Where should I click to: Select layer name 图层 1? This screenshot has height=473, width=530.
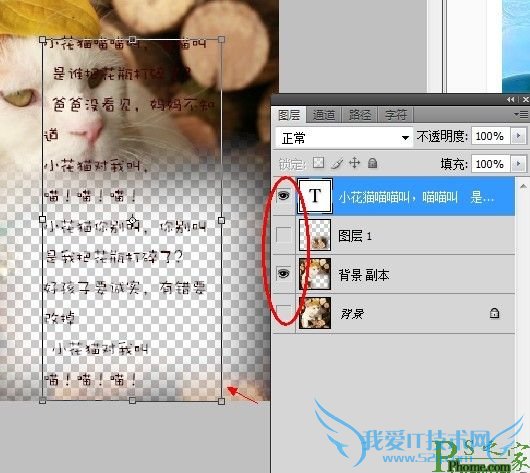point(355,236)
